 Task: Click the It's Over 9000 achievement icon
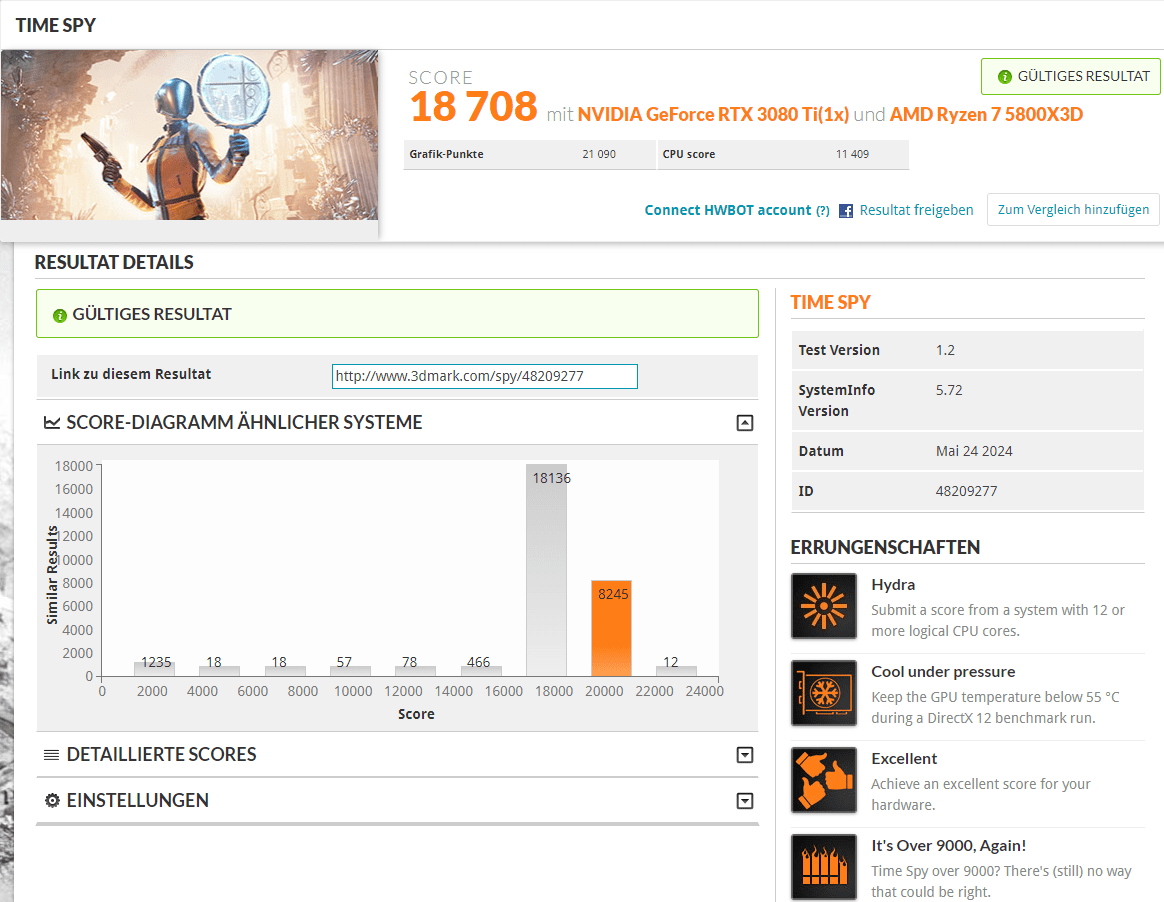(x=824, y=866)
